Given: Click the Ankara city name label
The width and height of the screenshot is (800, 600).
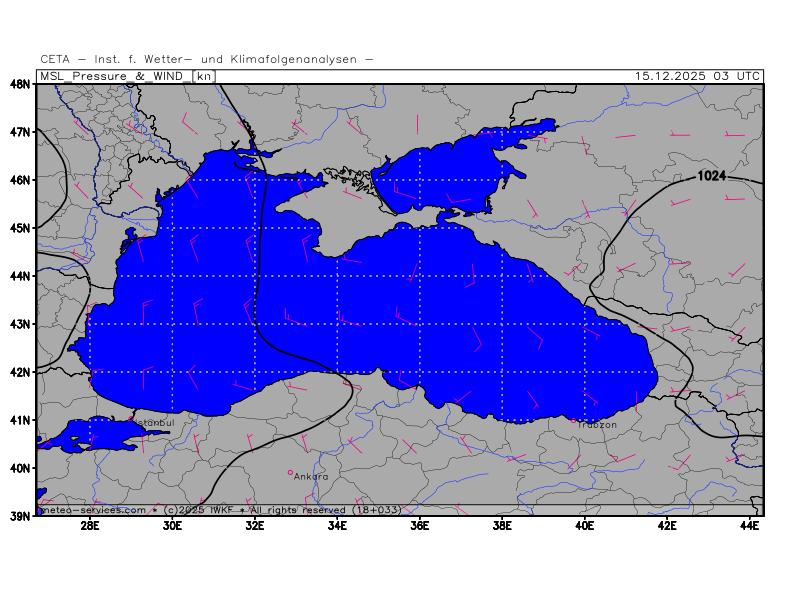Looking at the screenshot, I should [311, 477].
